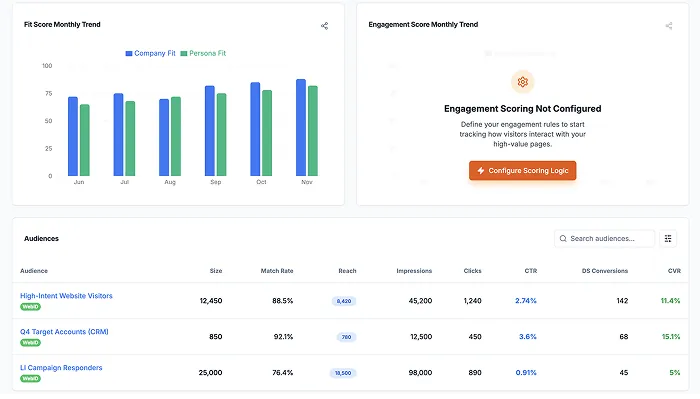
Task: Open the audiences column settings icon
Action: [x=668, y=238]
